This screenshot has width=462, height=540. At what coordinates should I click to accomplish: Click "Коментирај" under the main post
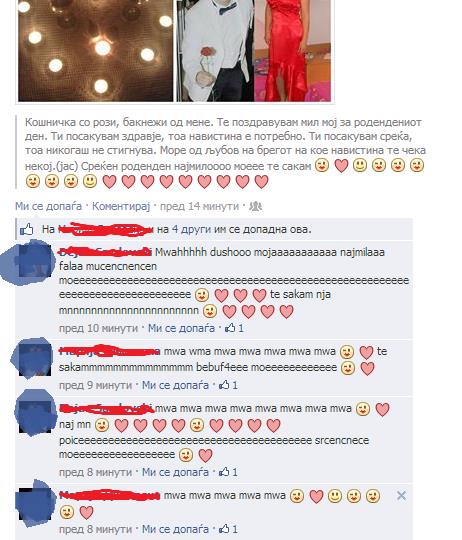tap(121, 206)
